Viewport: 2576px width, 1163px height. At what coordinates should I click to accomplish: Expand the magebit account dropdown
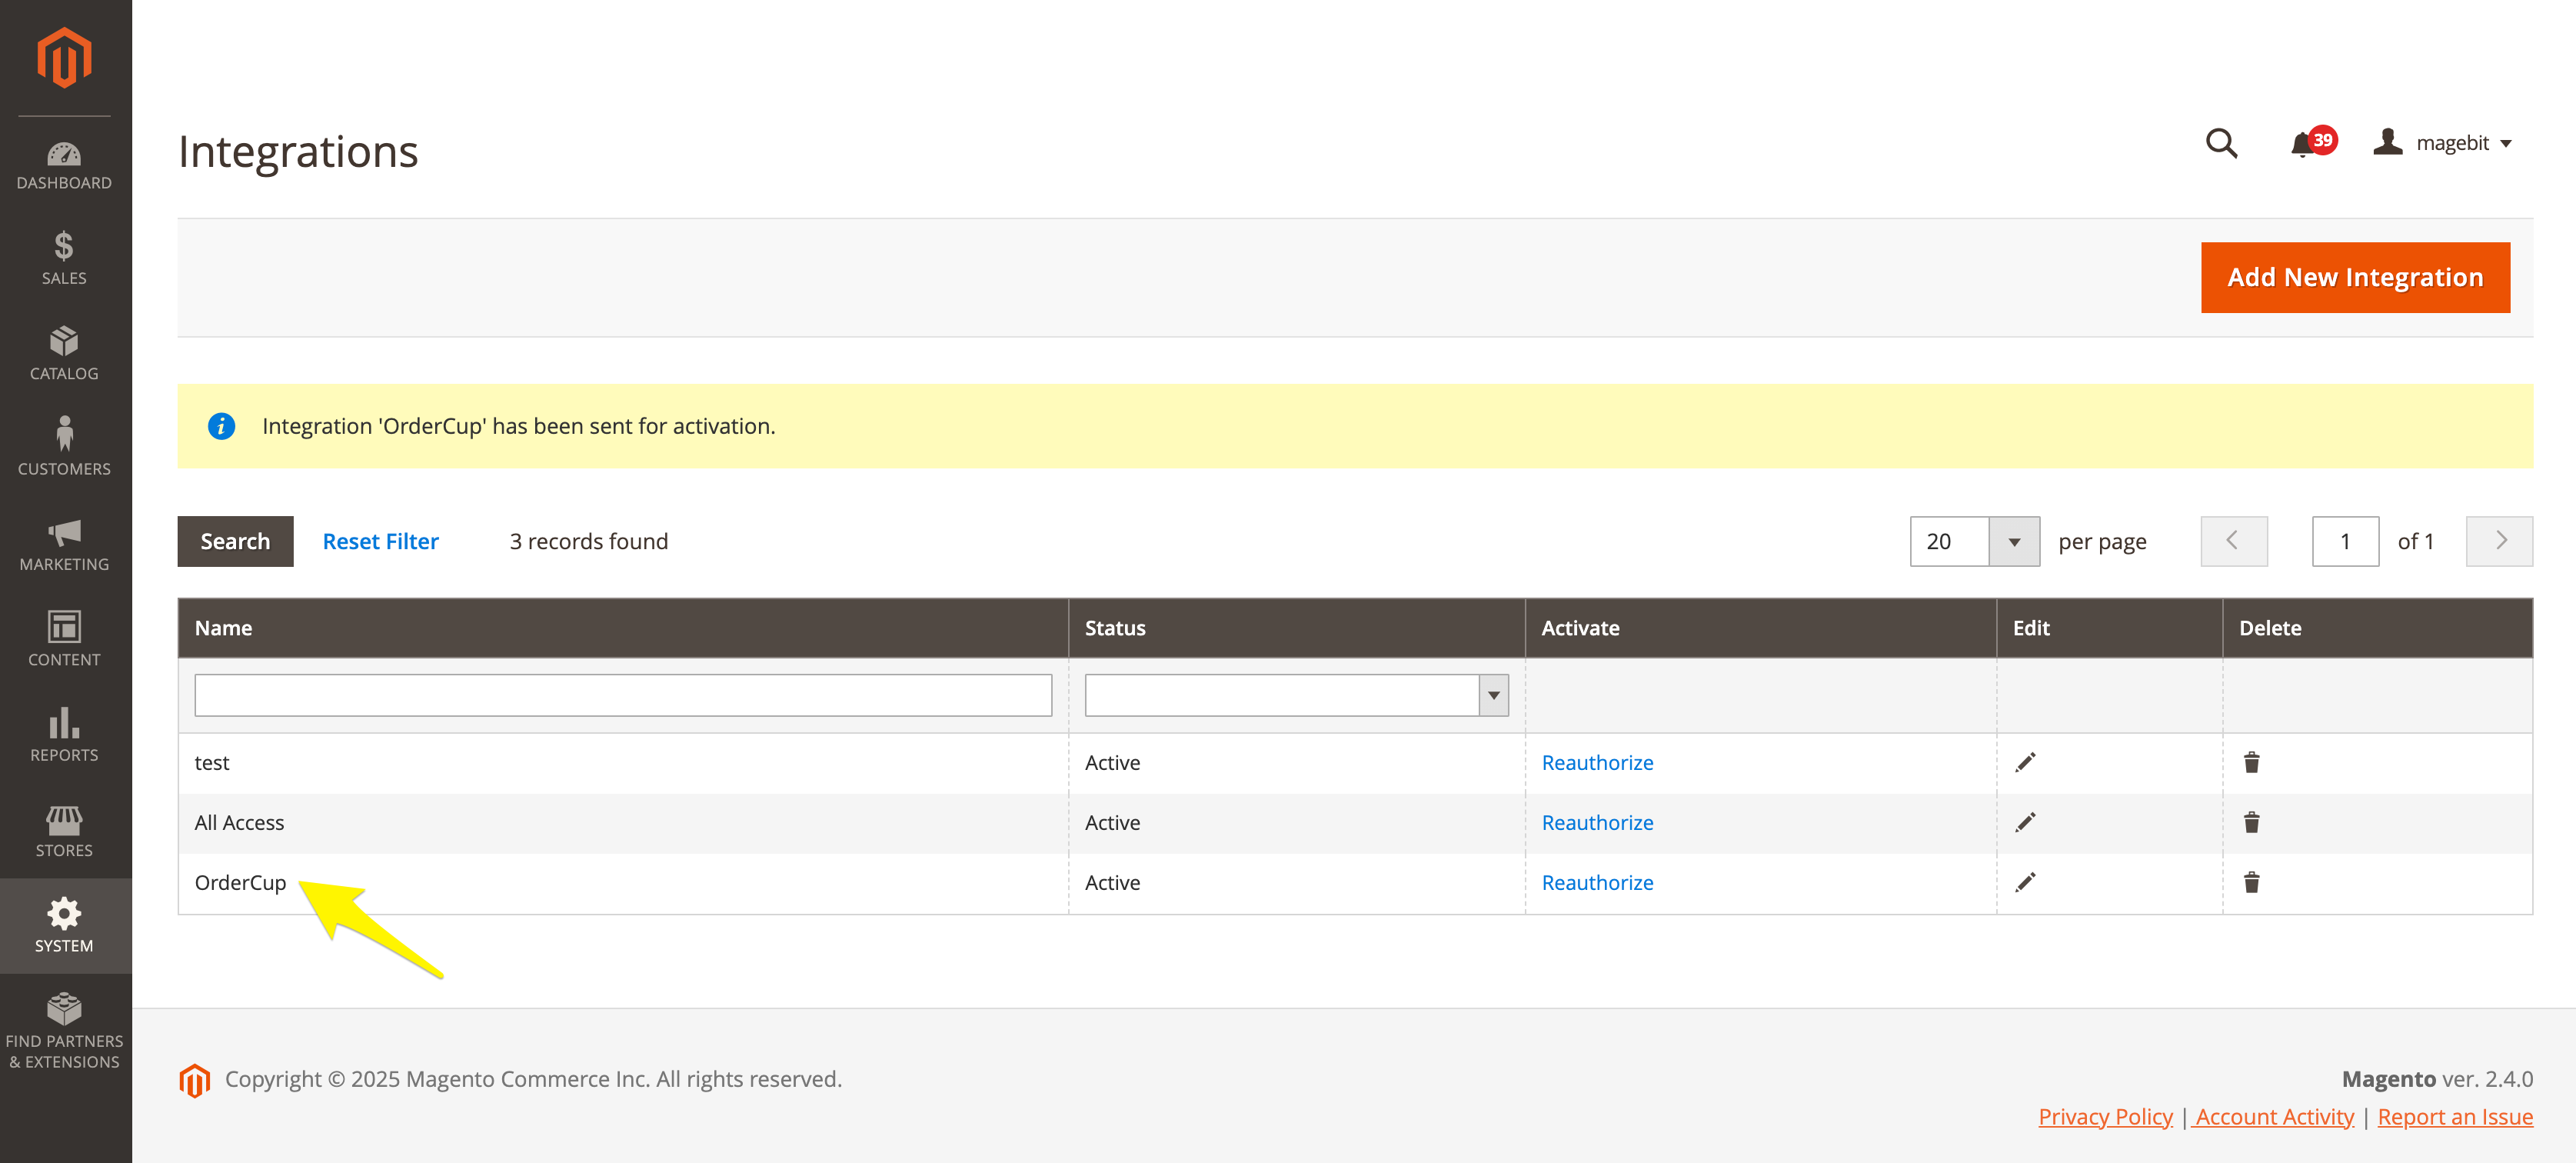2443,143
